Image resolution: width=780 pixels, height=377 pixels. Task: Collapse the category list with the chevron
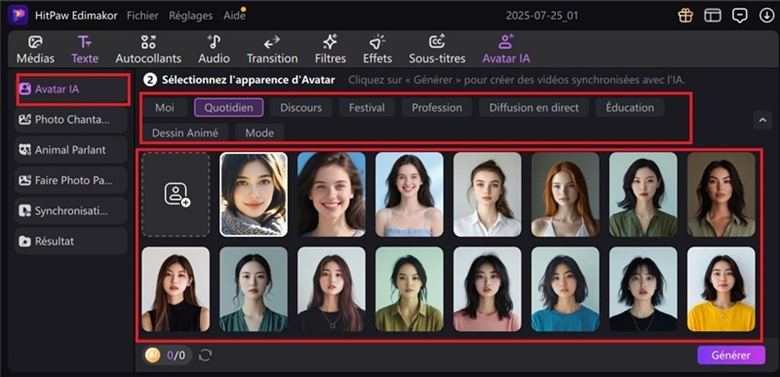click(x=762, y=120)
